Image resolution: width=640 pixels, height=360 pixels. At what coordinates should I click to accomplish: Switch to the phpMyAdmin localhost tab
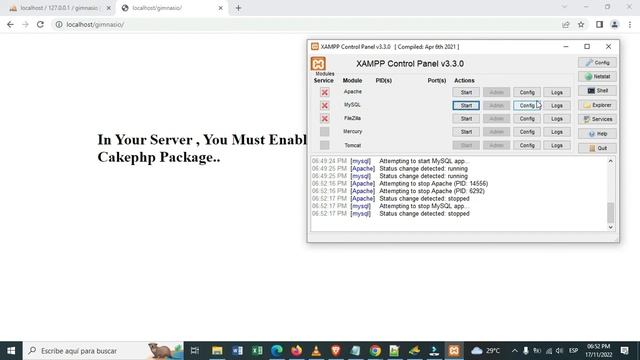tap(59, 8)
